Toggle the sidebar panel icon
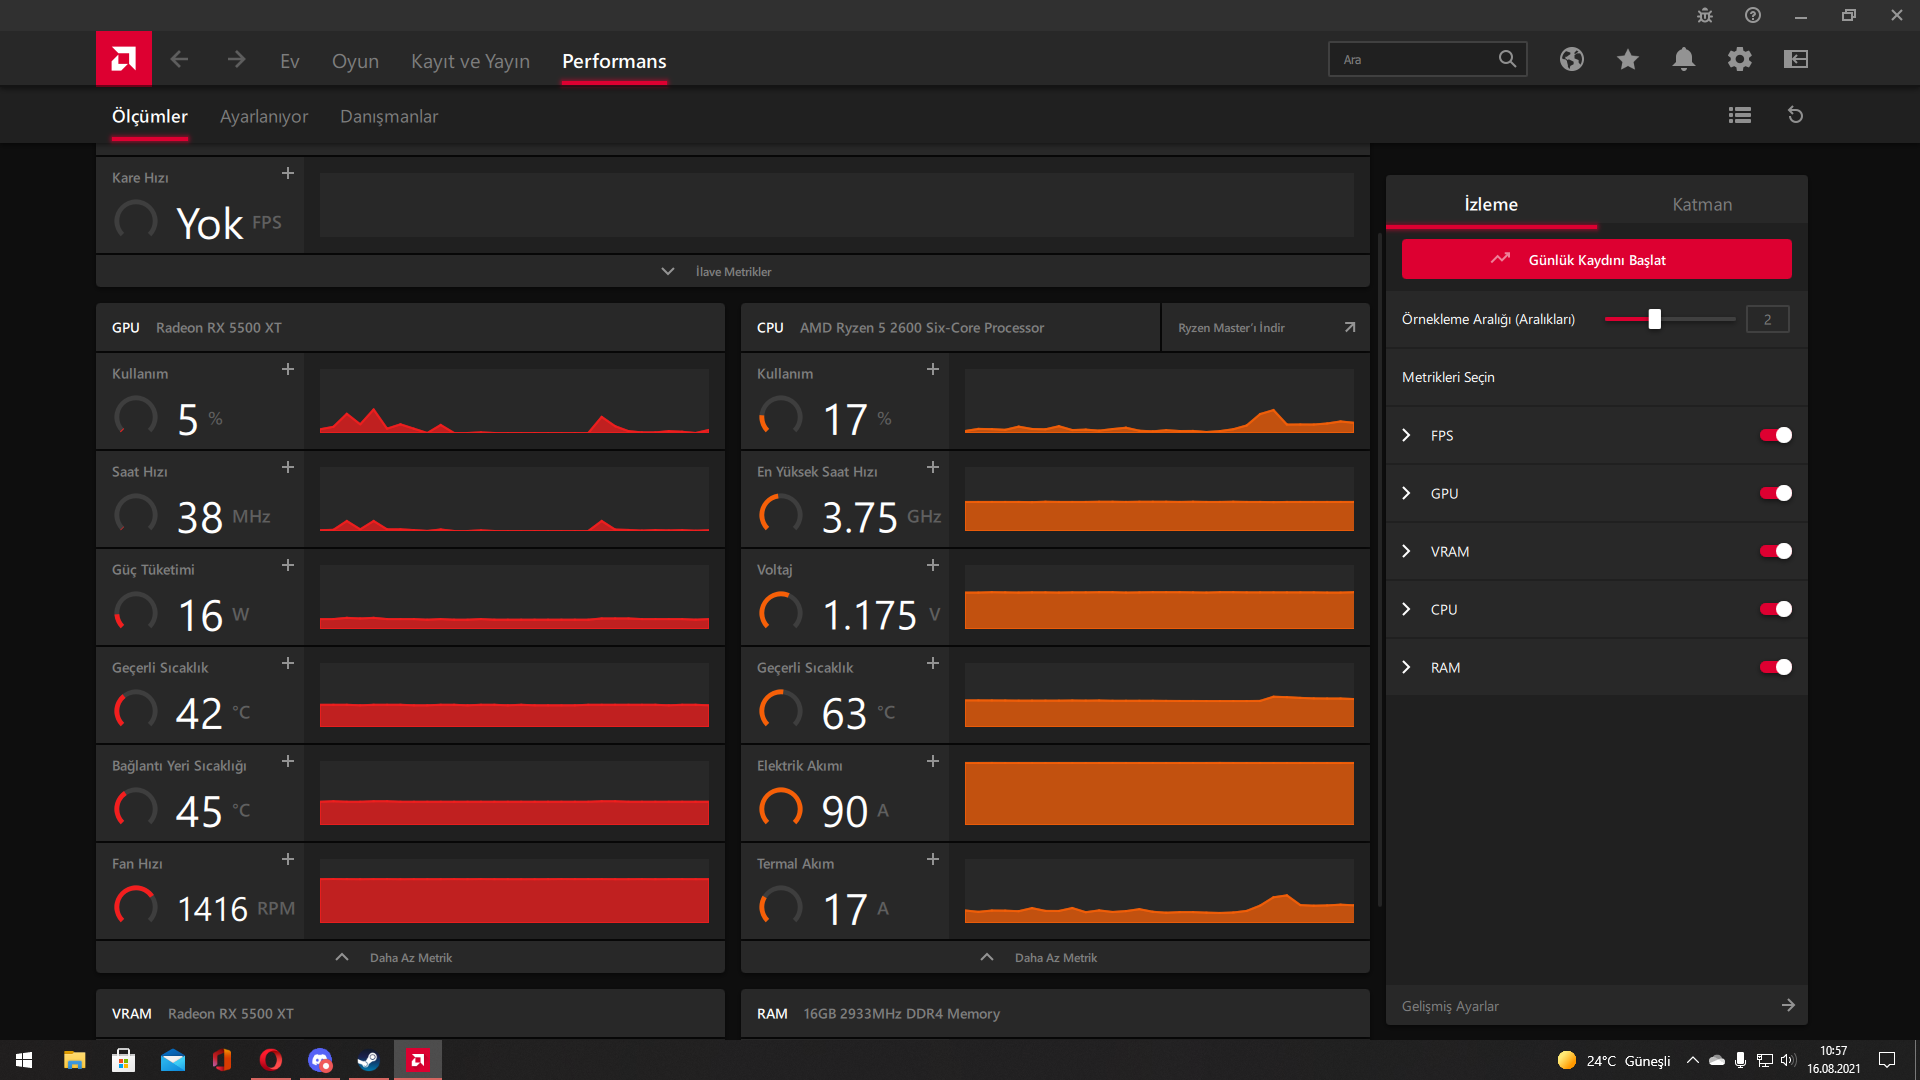 (1796, 59)
